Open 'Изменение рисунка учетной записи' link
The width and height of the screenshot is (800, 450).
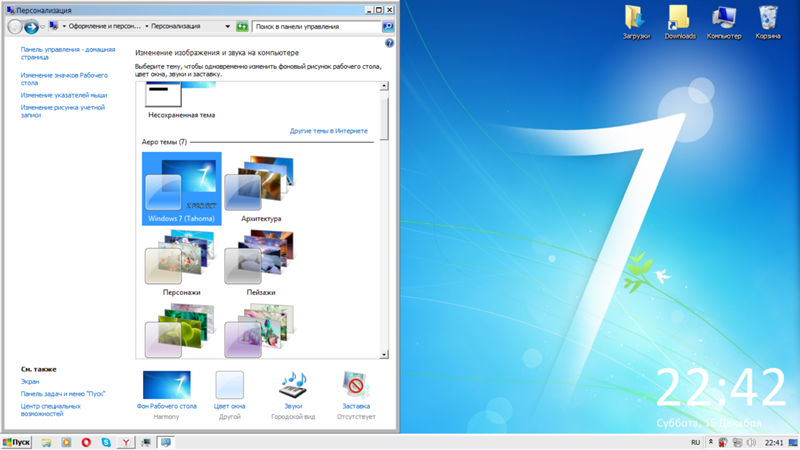[x=62, y=111]
